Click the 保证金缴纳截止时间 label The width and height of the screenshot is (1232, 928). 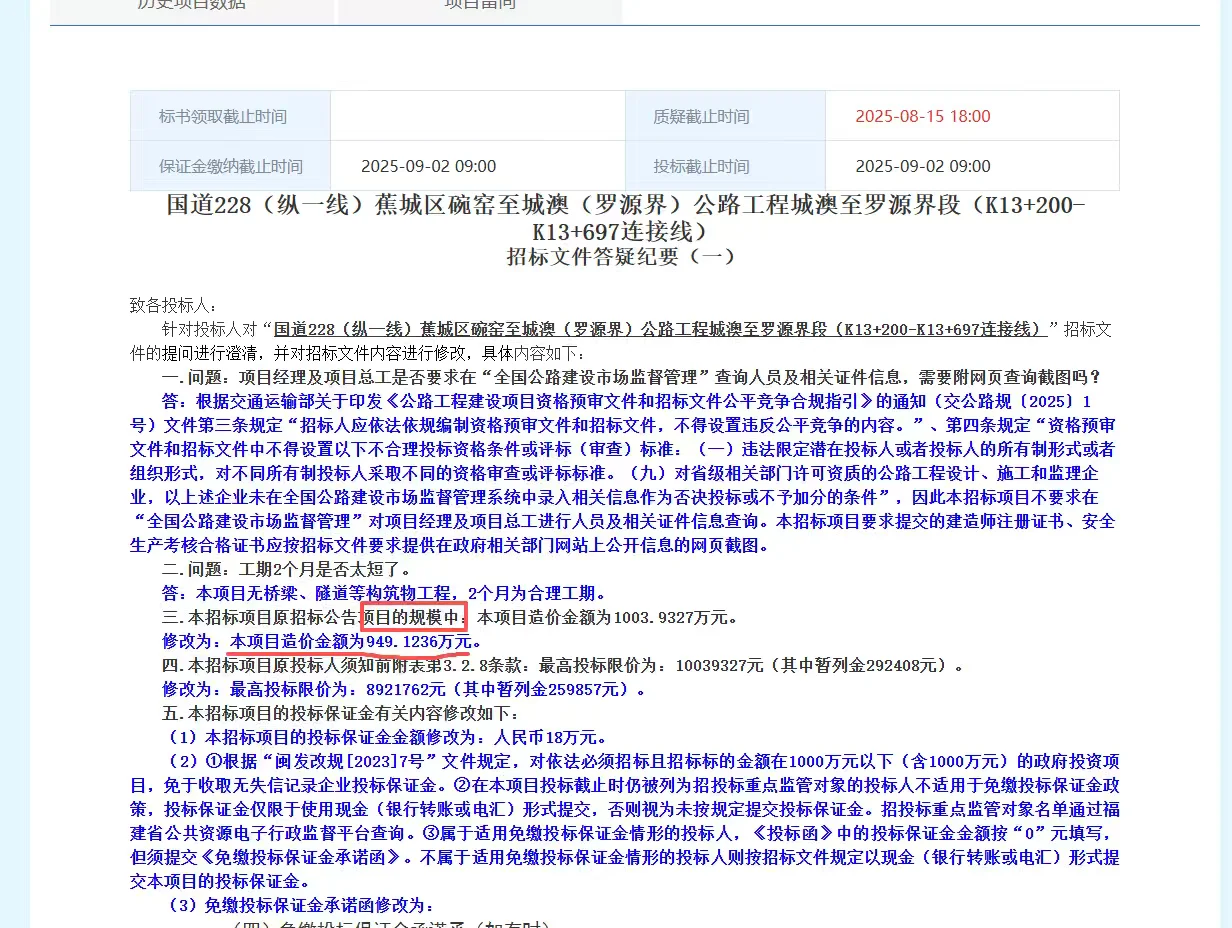coord(228,165)
